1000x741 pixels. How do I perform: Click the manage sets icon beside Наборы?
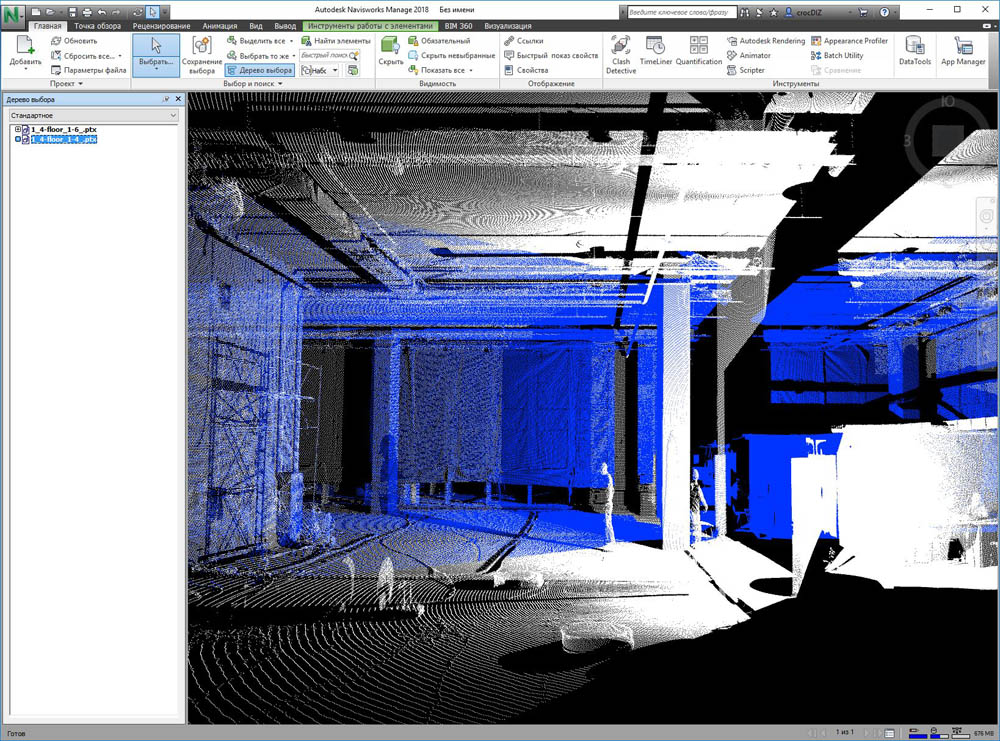[x=353, y=70]
